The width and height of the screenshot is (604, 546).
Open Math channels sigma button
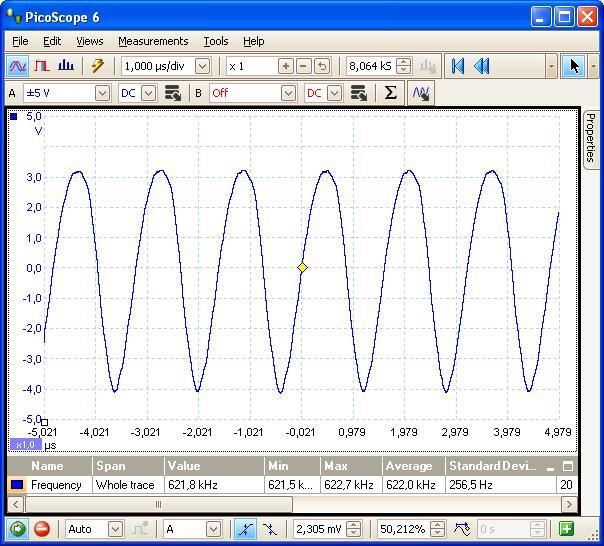click(390, 93)
